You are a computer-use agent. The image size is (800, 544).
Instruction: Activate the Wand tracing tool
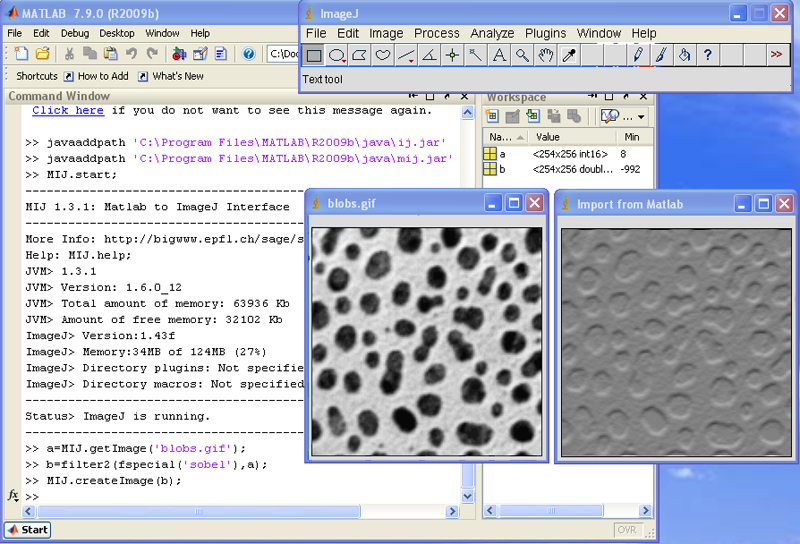click(x=475, y=56)
